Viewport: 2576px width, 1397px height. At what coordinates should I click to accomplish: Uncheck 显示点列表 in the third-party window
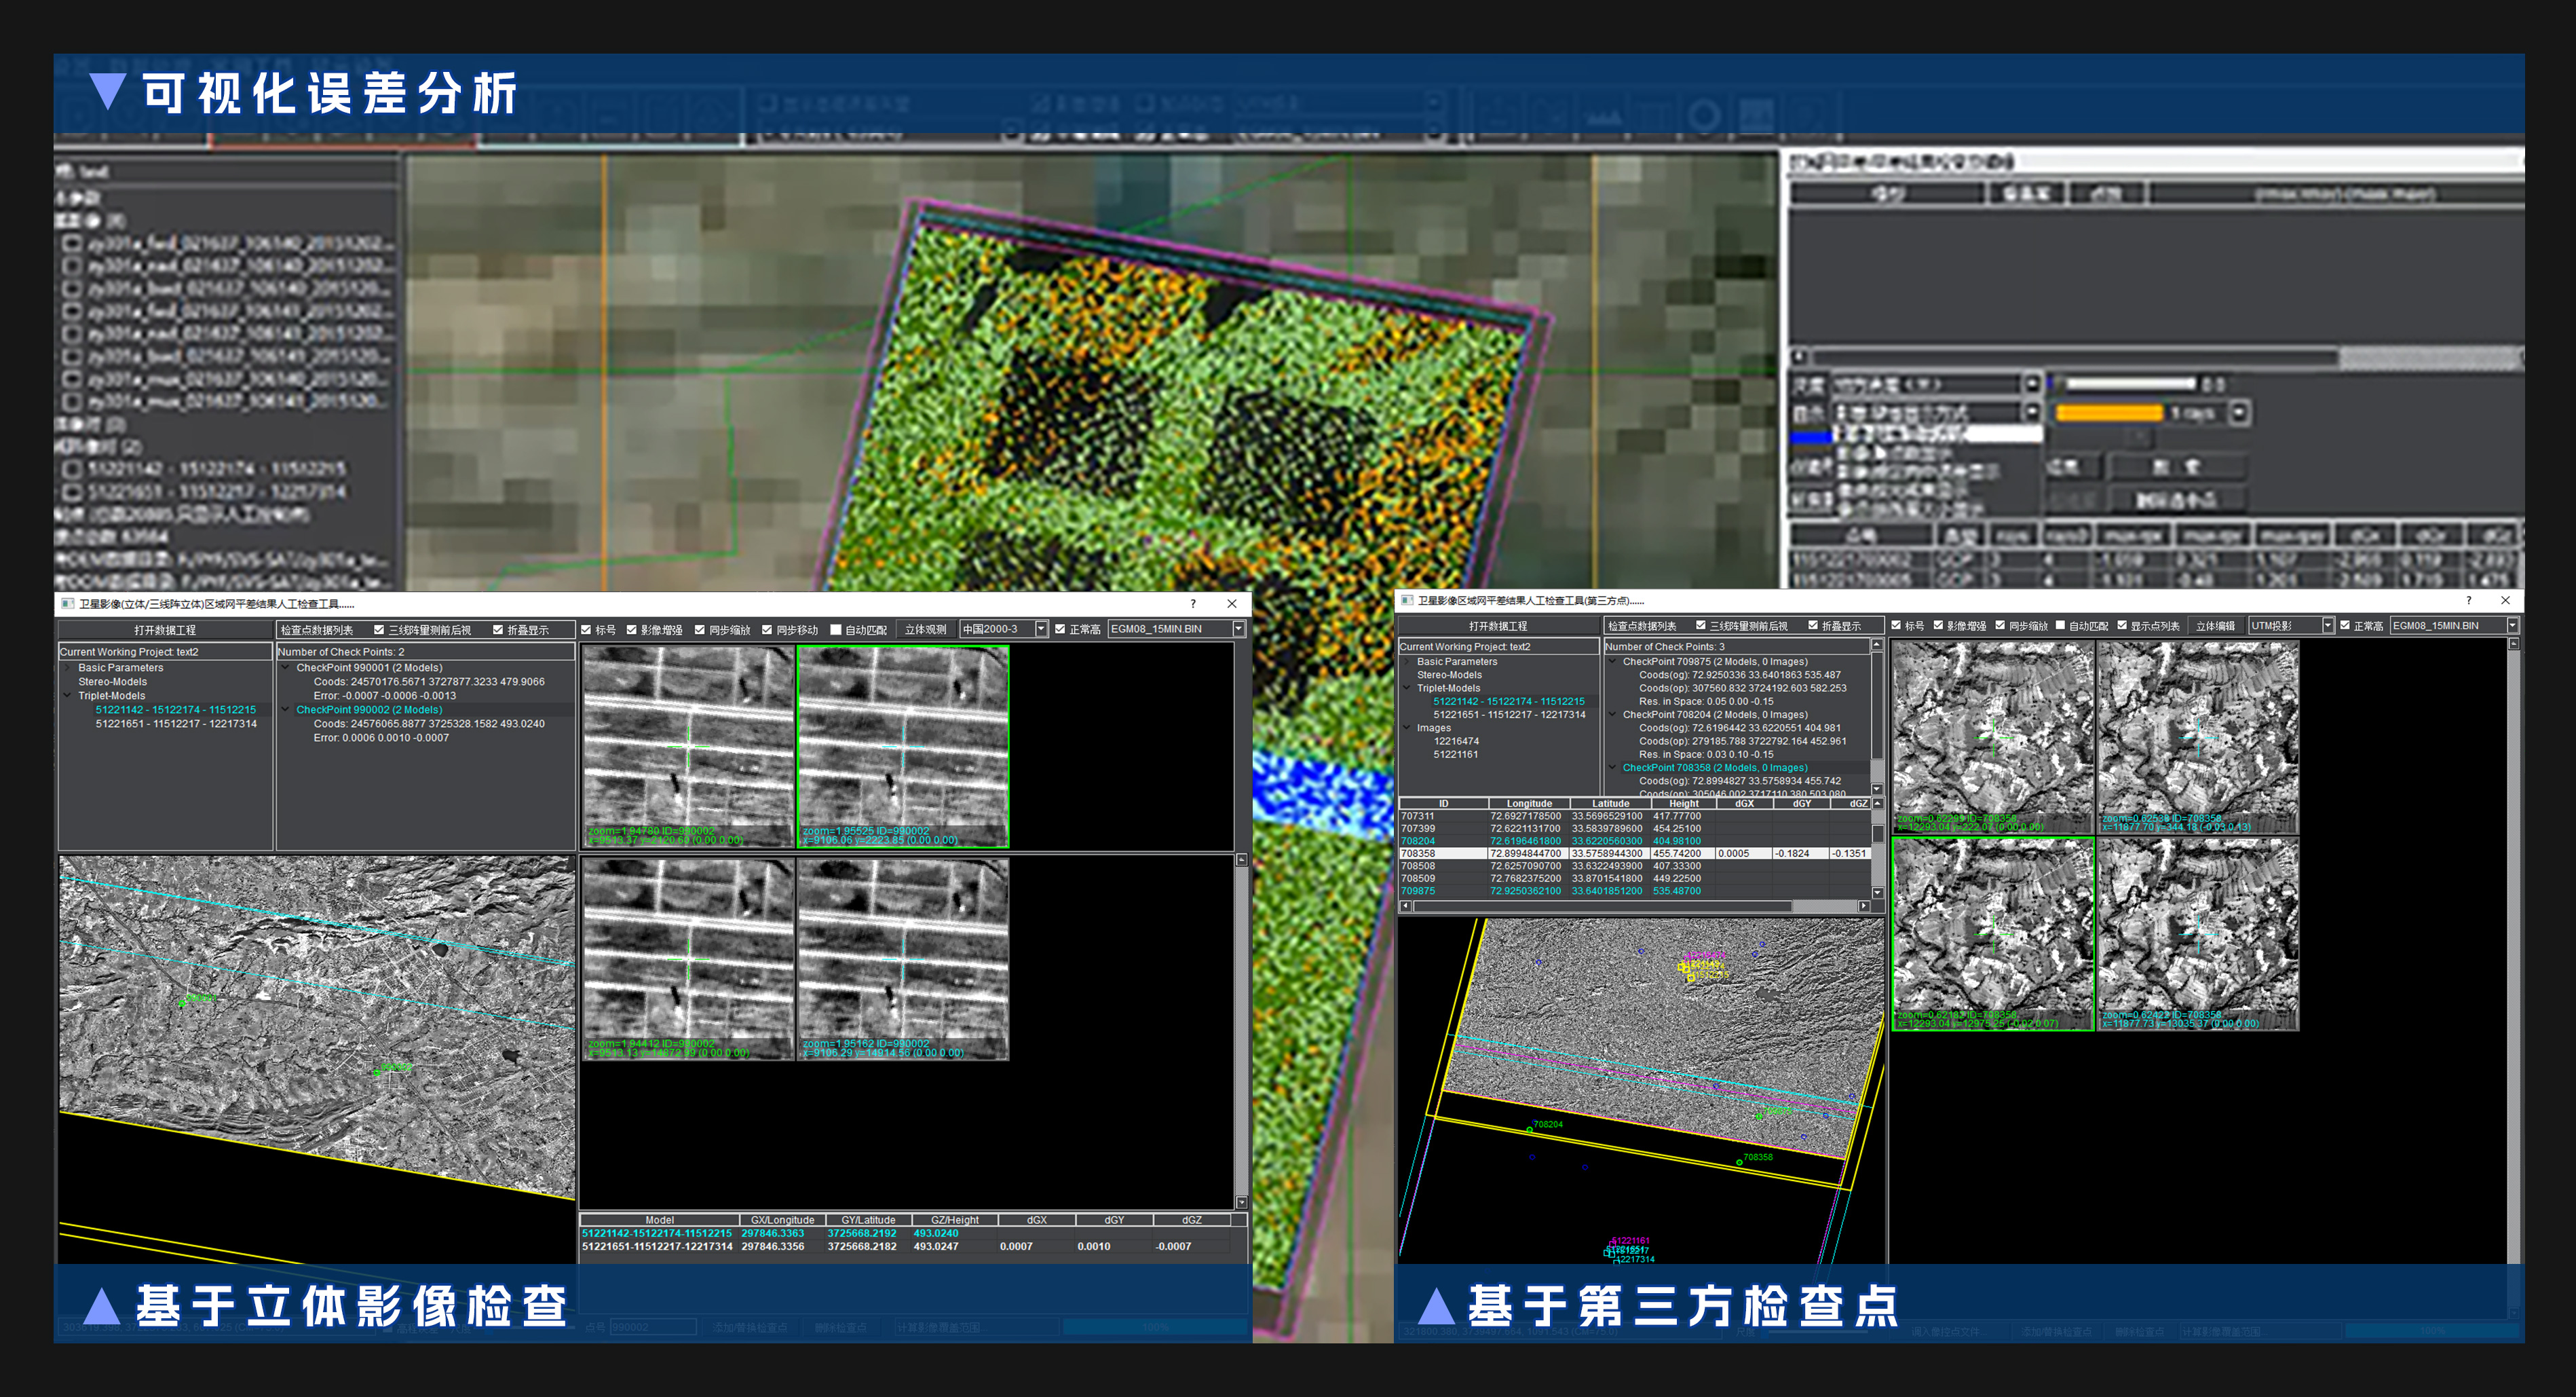2121,625
